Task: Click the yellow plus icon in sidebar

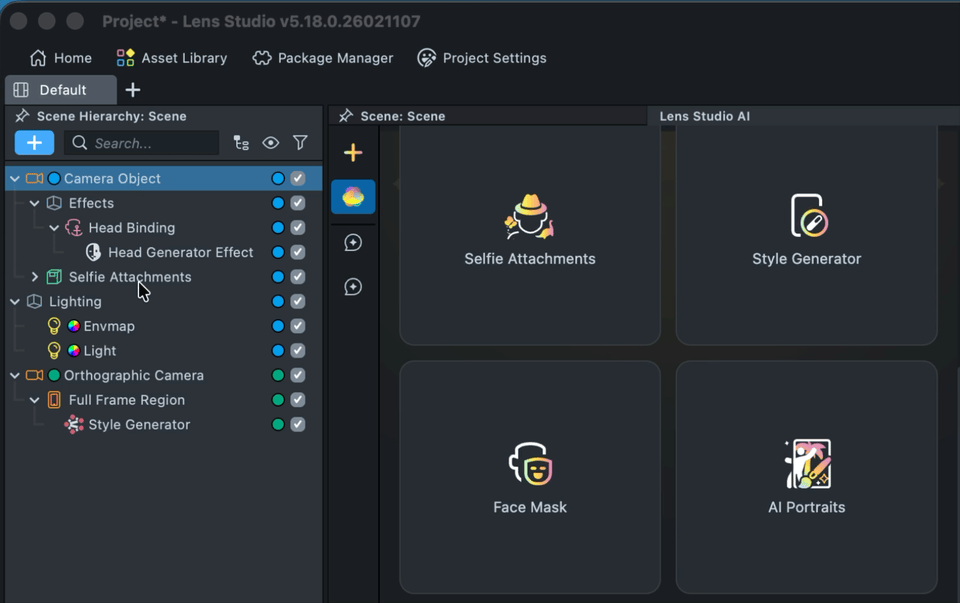Action: coord(353,153)
